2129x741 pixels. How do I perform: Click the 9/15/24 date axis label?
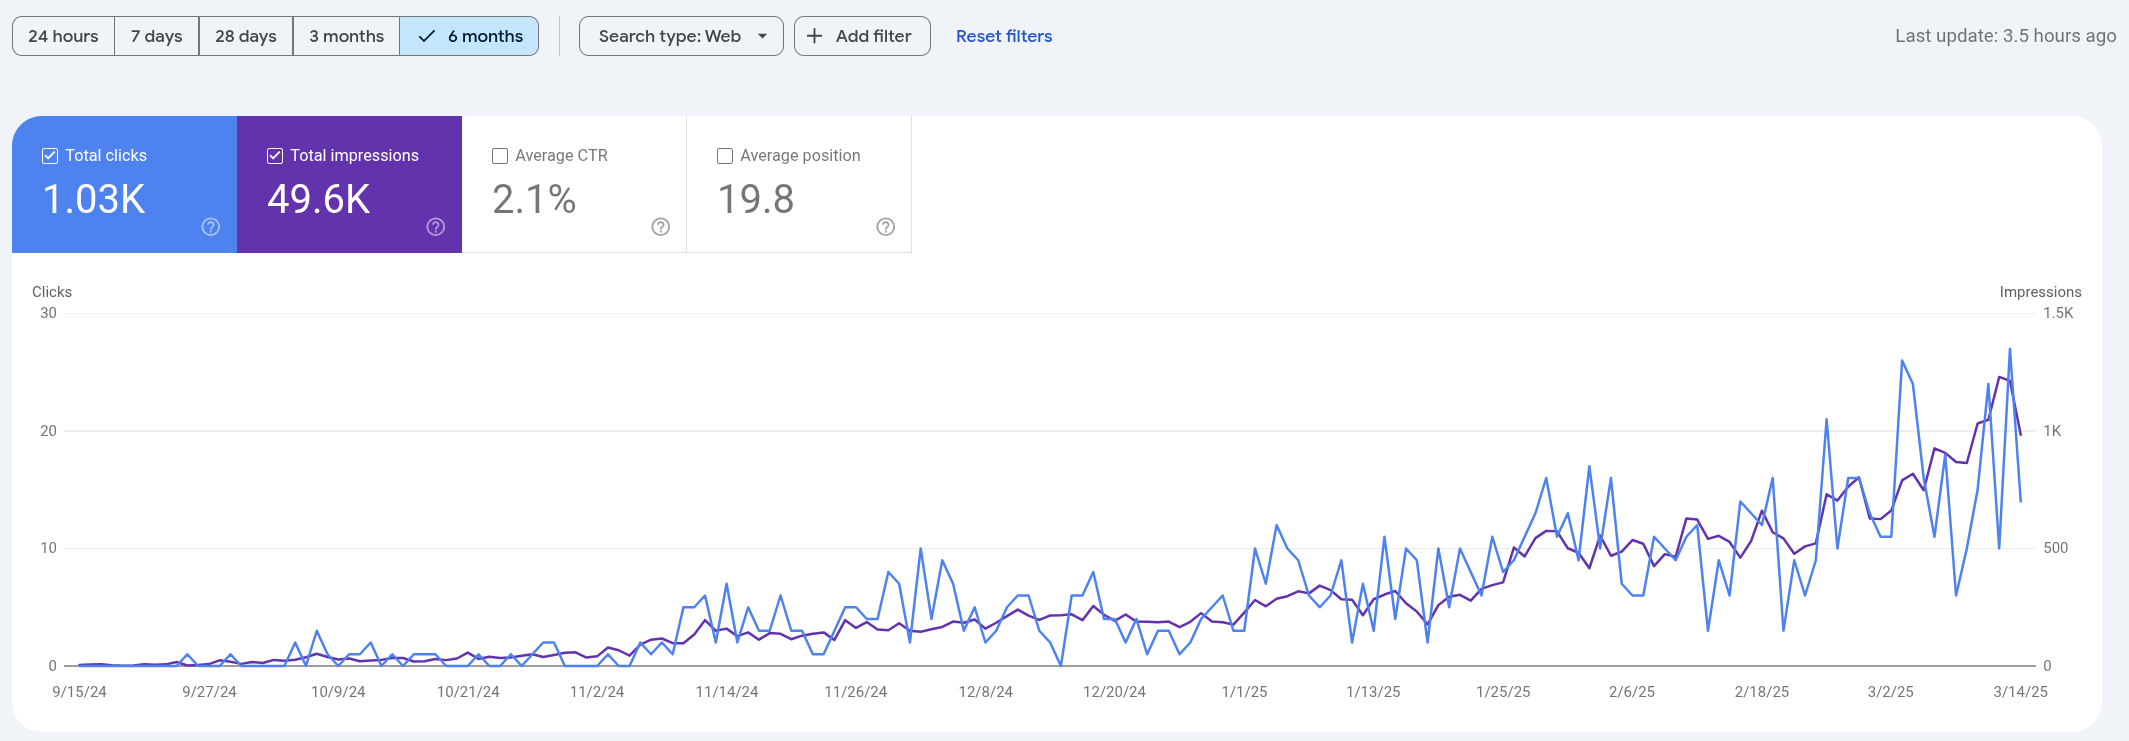(x=79, y=692)
